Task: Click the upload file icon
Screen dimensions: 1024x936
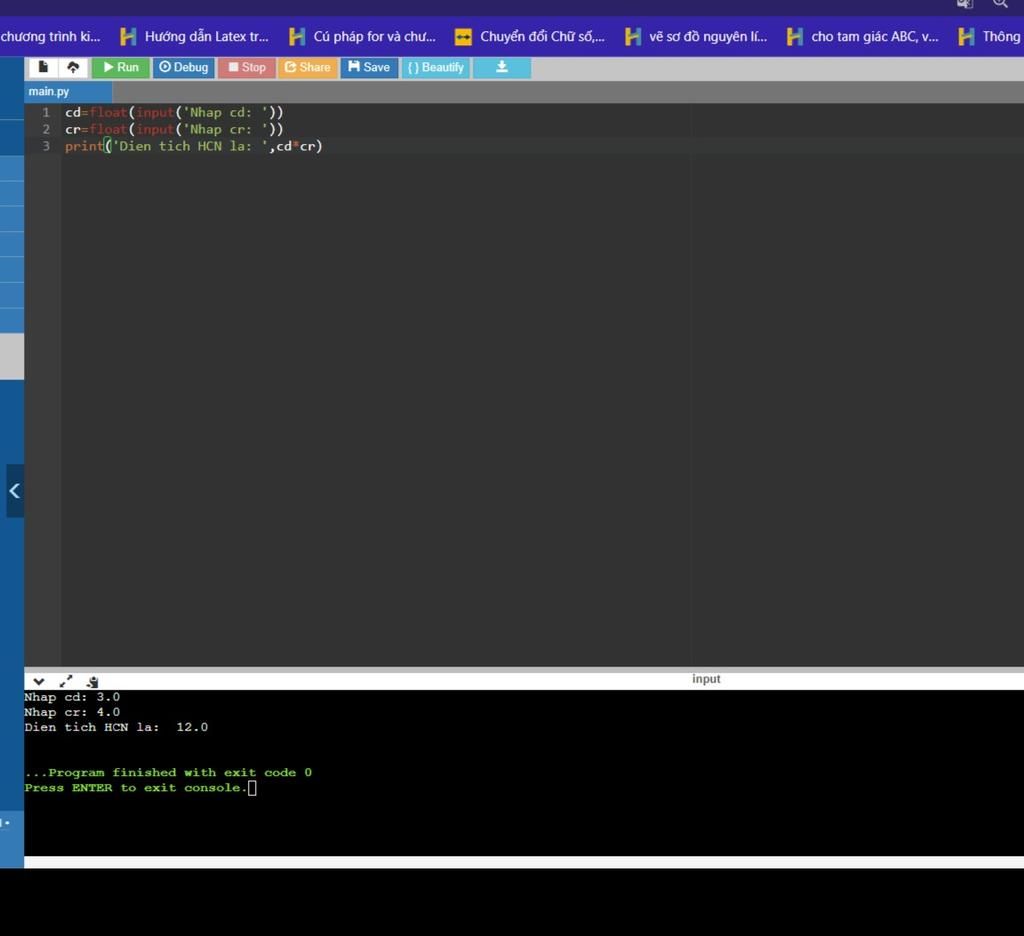Action: (x=73, y=67)
